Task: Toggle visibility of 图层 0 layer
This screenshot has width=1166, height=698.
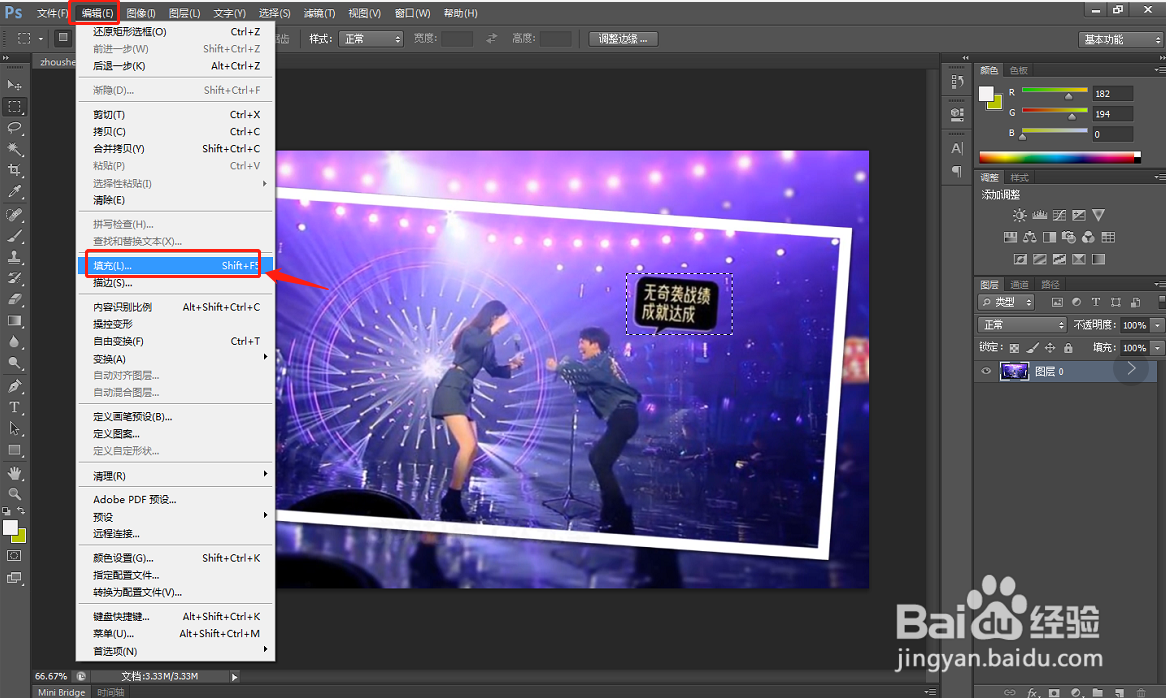Action: click(986, 371)
